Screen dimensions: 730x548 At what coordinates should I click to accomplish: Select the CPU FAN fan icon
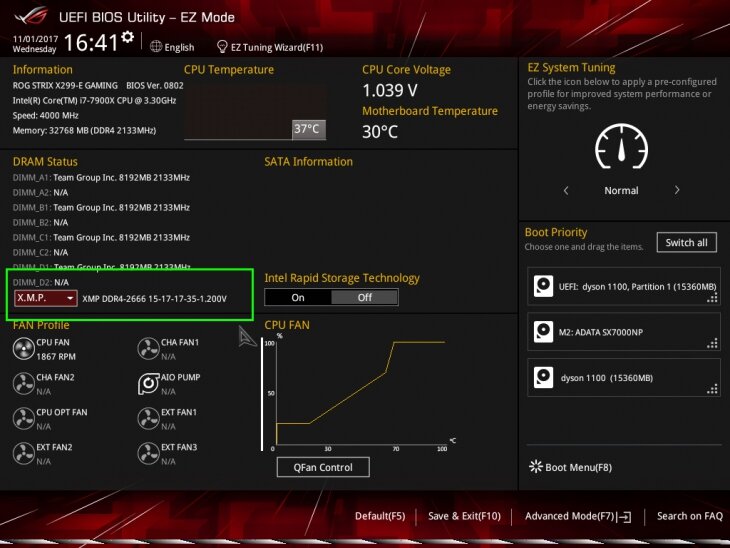[x=23, y=349]
